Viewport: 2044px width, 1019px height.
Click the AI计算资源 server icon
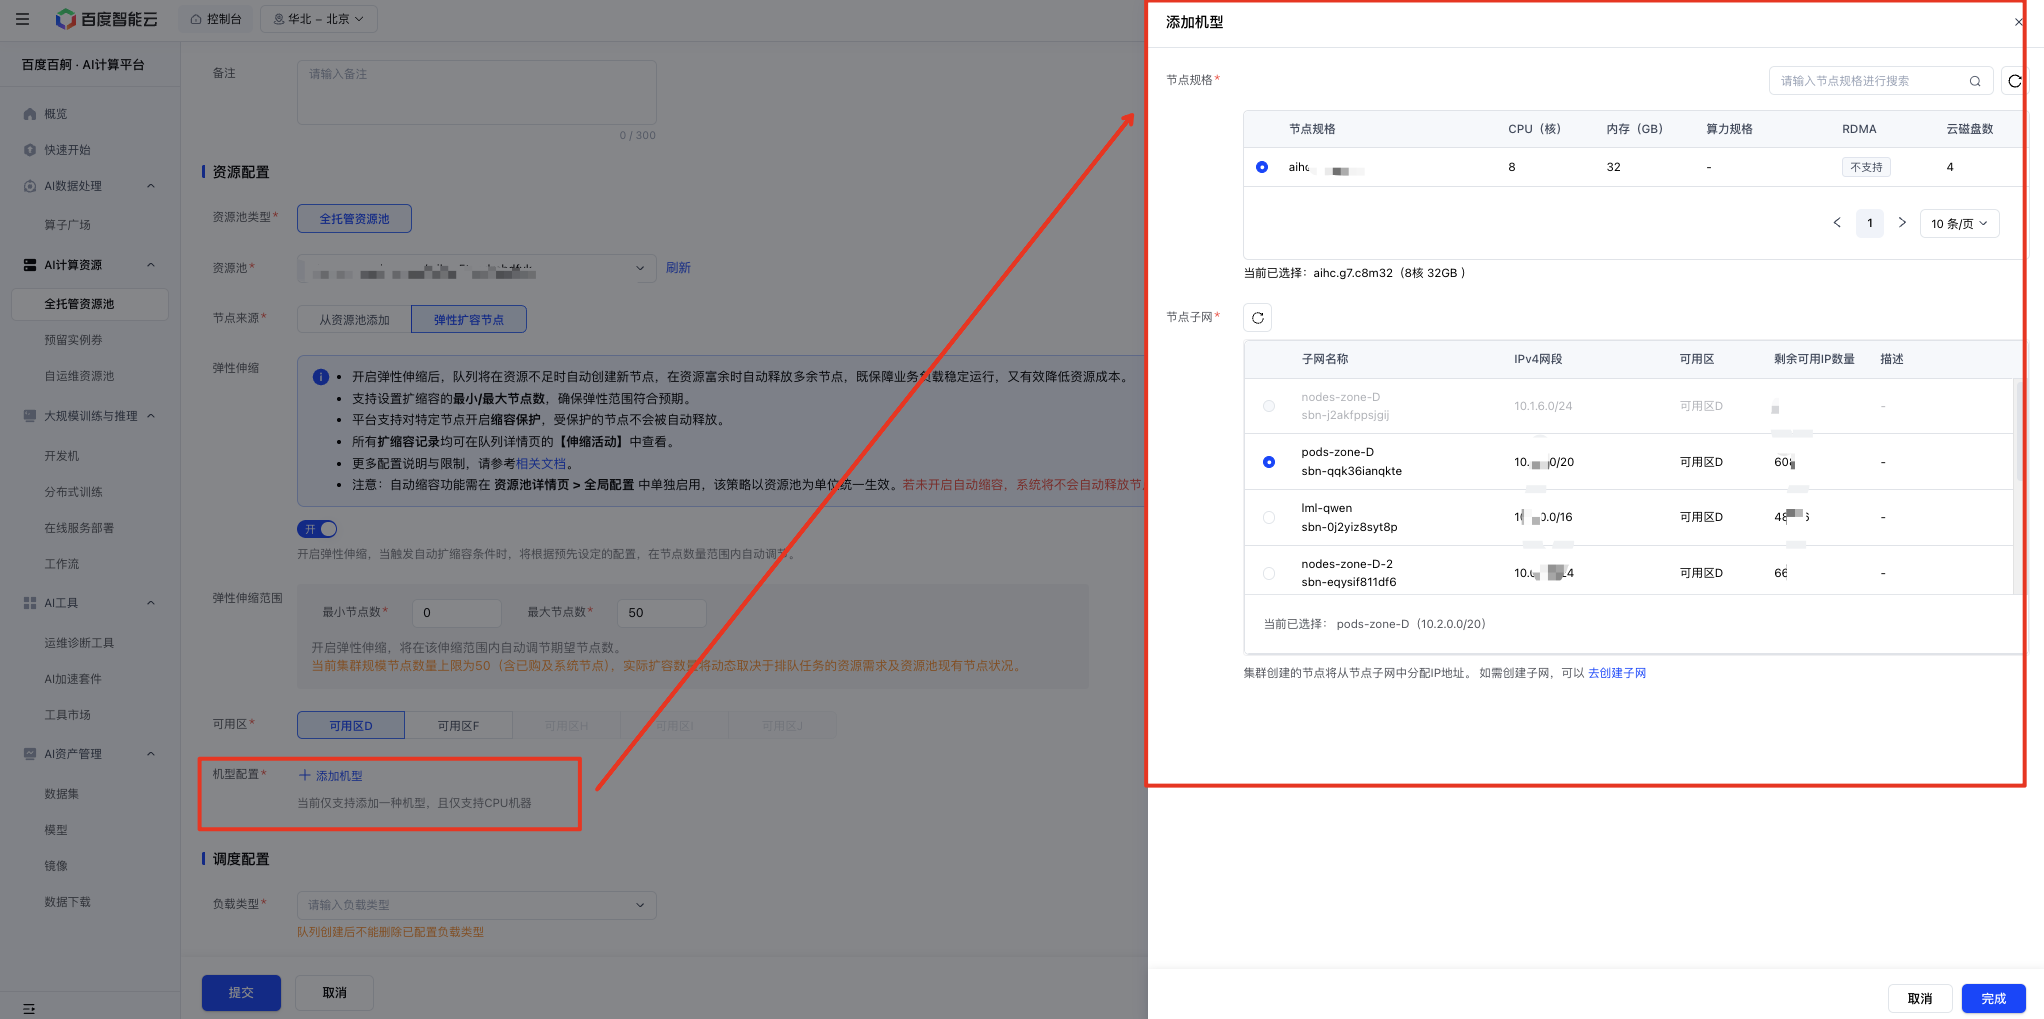pos(30,265)
